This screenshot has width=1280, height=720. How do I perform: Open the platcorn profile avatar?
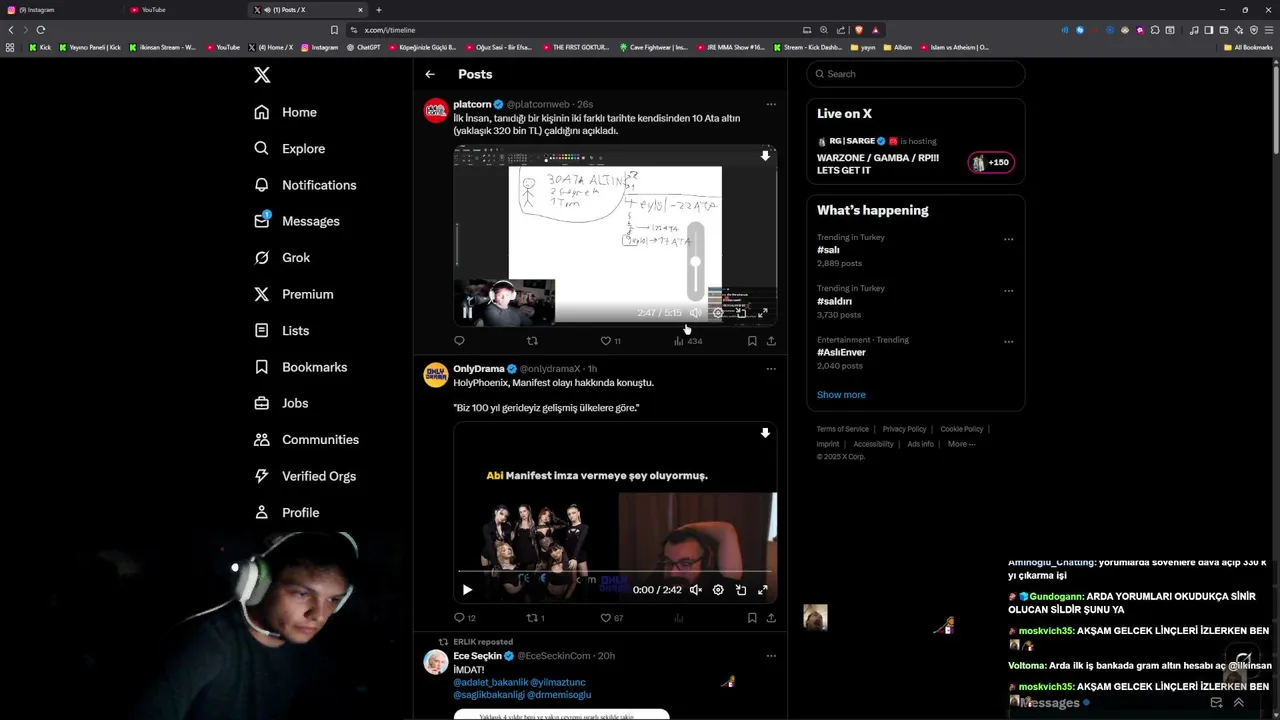(436, 110)
